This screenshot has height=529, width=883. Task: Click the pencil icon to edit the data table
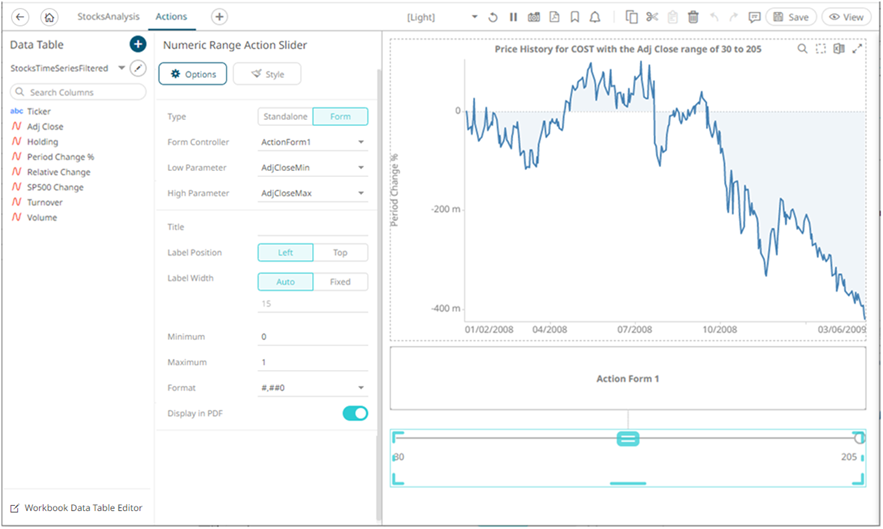(138, 68)
